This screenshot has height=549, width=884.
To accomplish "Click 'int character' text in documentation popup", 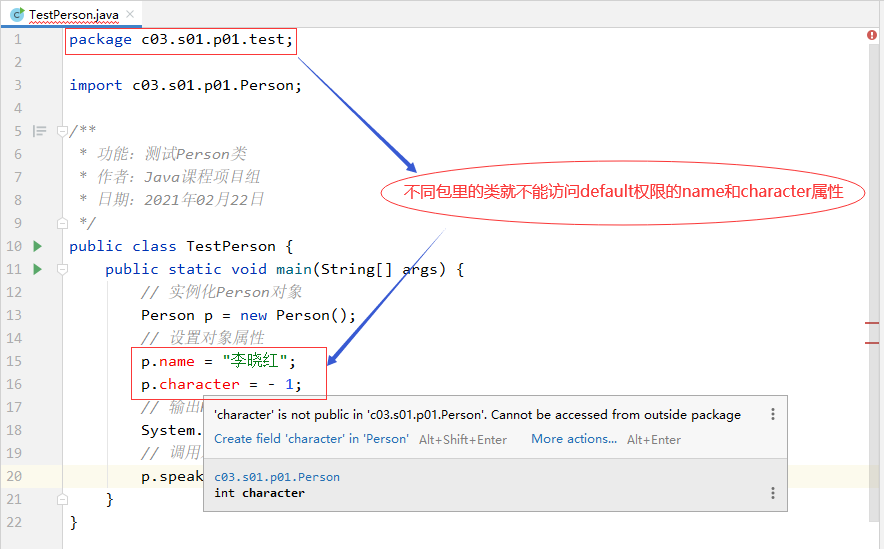I will (x=259, y=493).
